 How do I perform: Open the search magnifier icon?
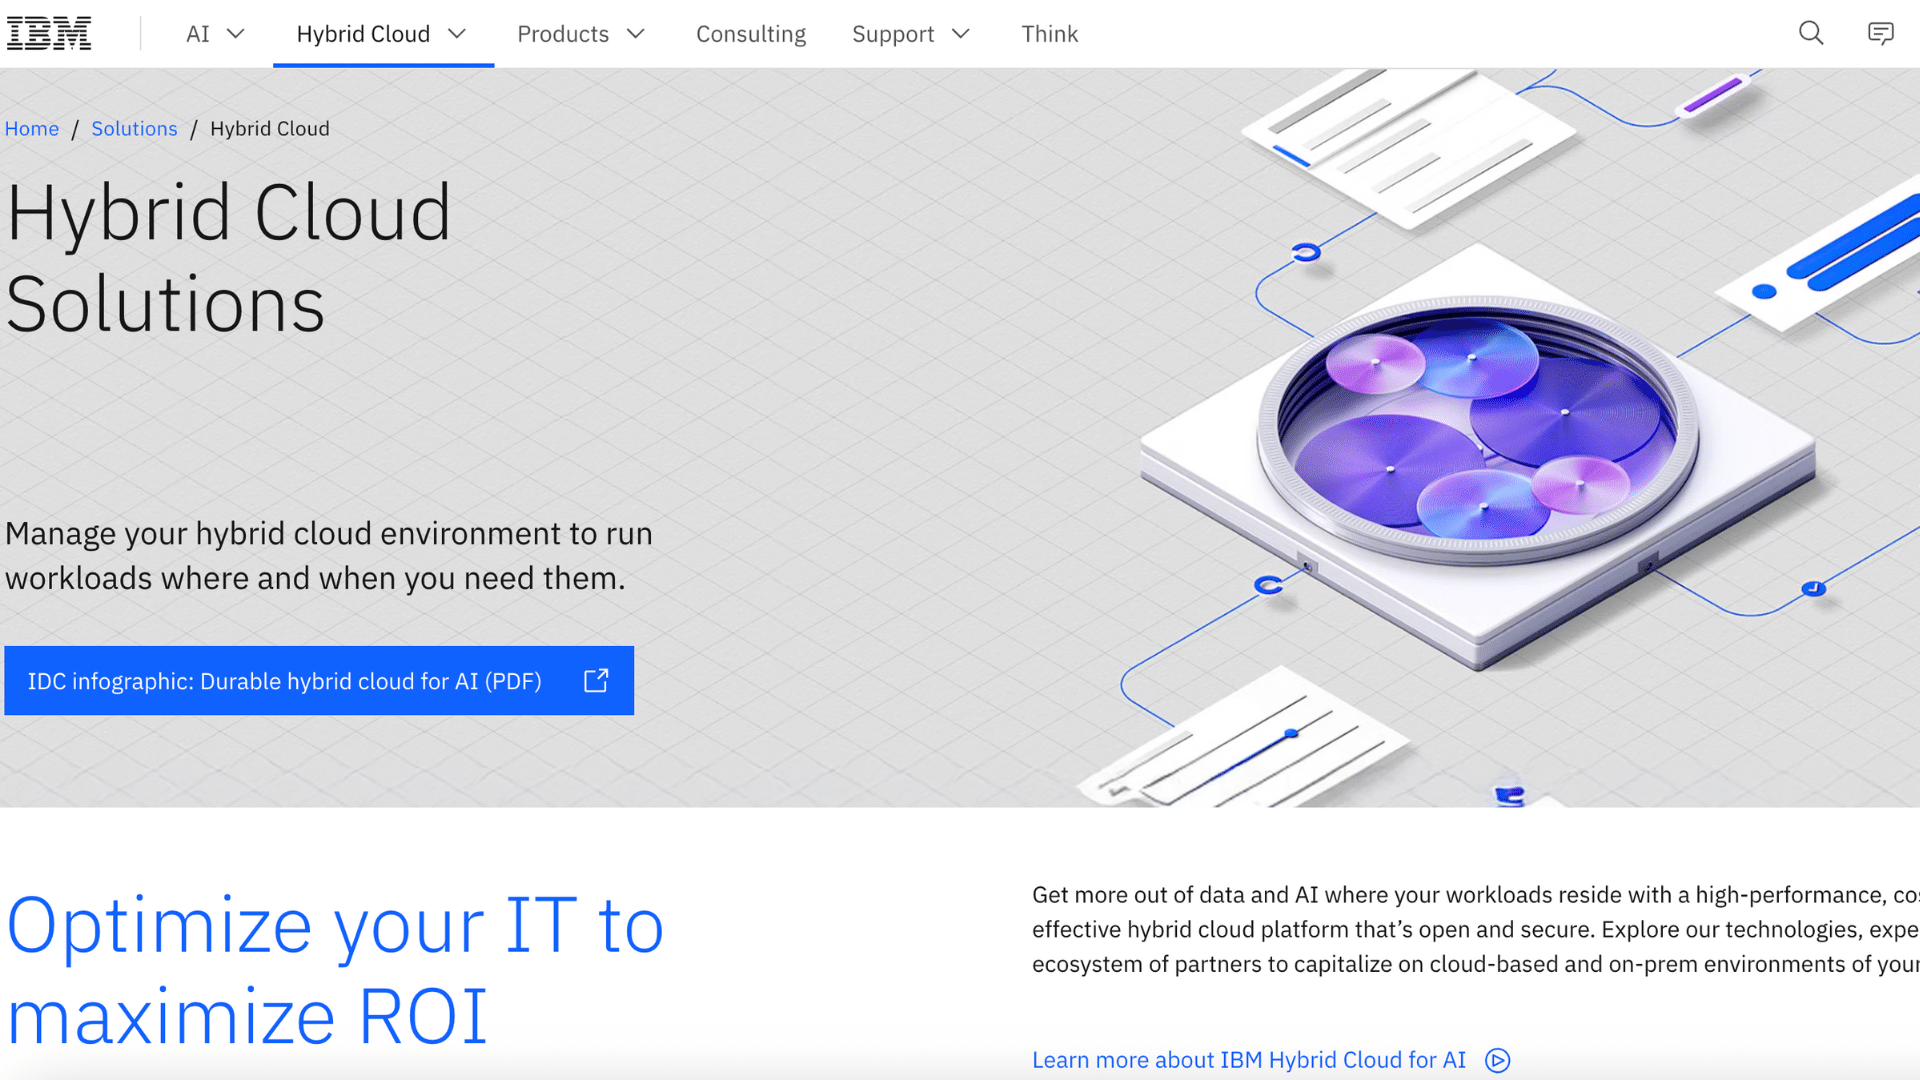pyautogui.click(x=1811, y=33)
